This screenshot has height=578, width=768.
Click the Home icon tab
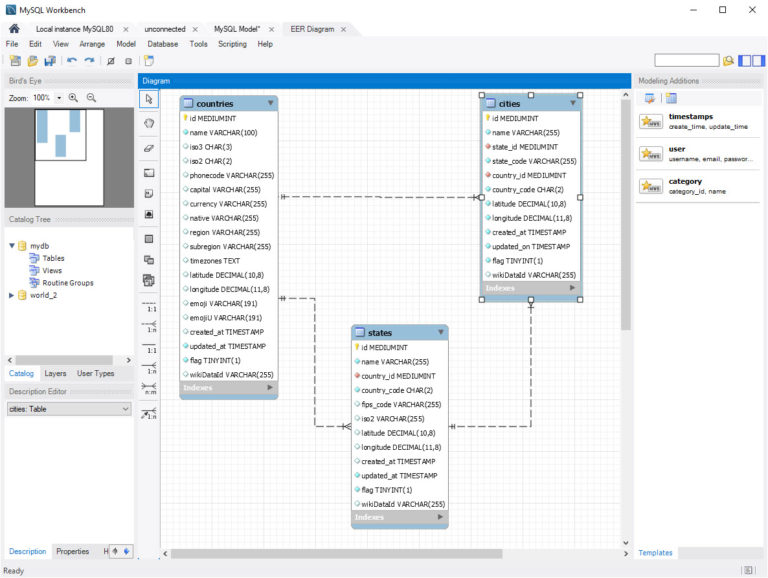click(14, 28)
